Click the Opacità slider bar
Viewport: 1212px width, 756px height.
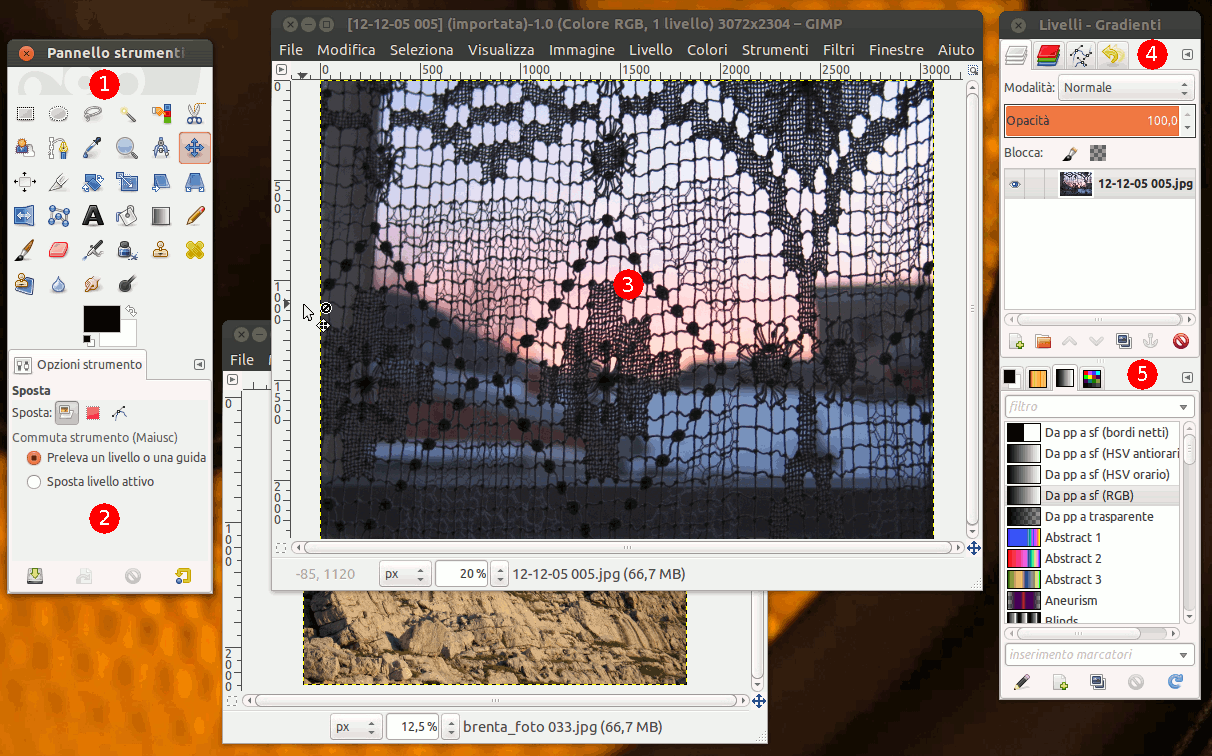pos(1090,121)
